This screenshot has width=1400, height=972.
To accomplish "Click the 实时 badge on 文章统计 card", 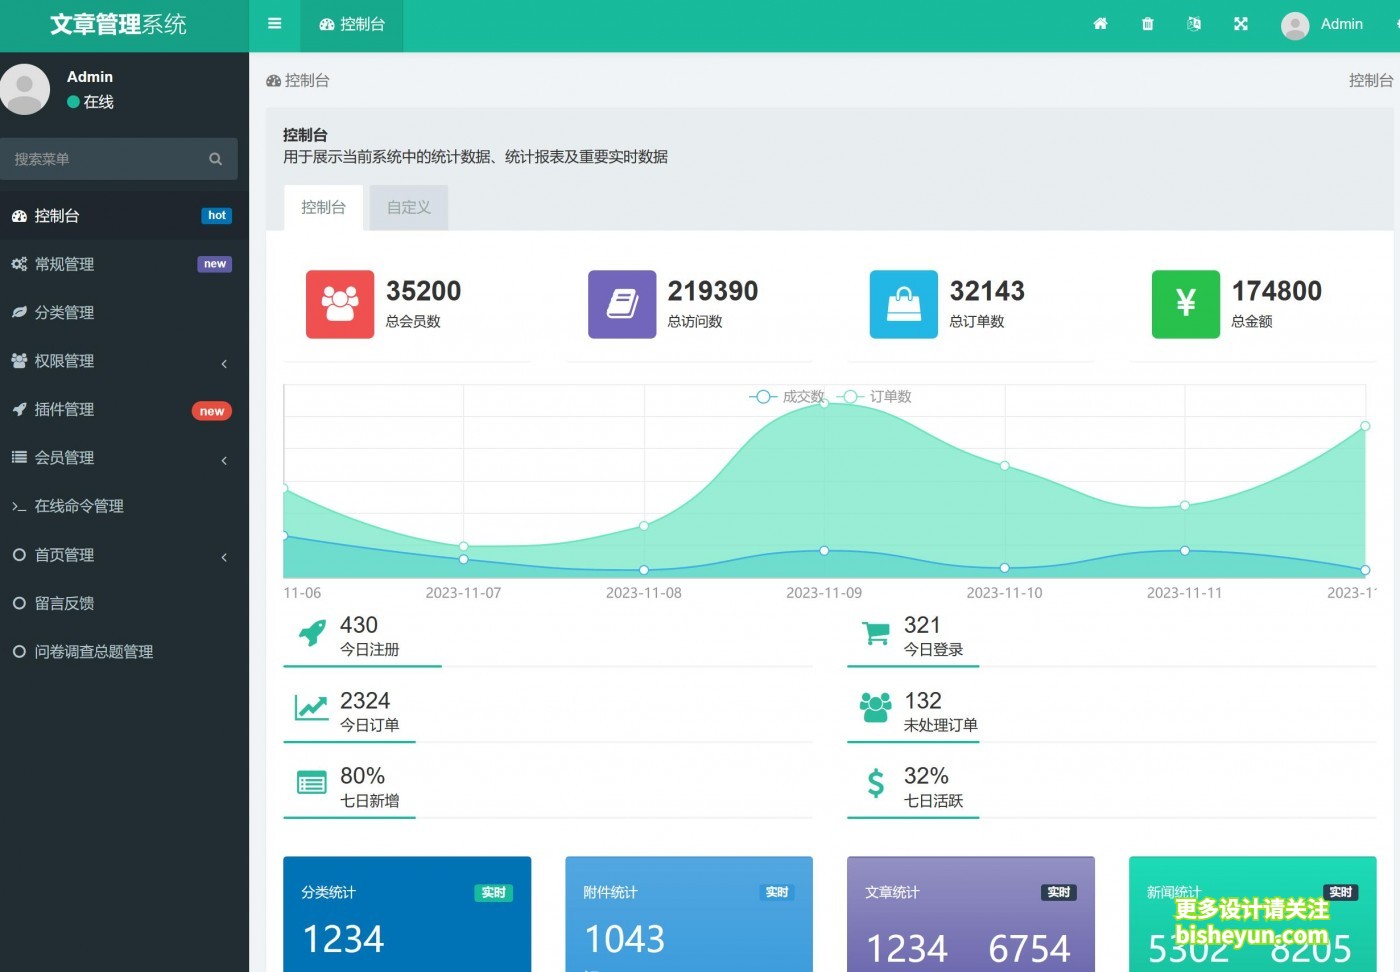I will click(x=1059, y=893).
